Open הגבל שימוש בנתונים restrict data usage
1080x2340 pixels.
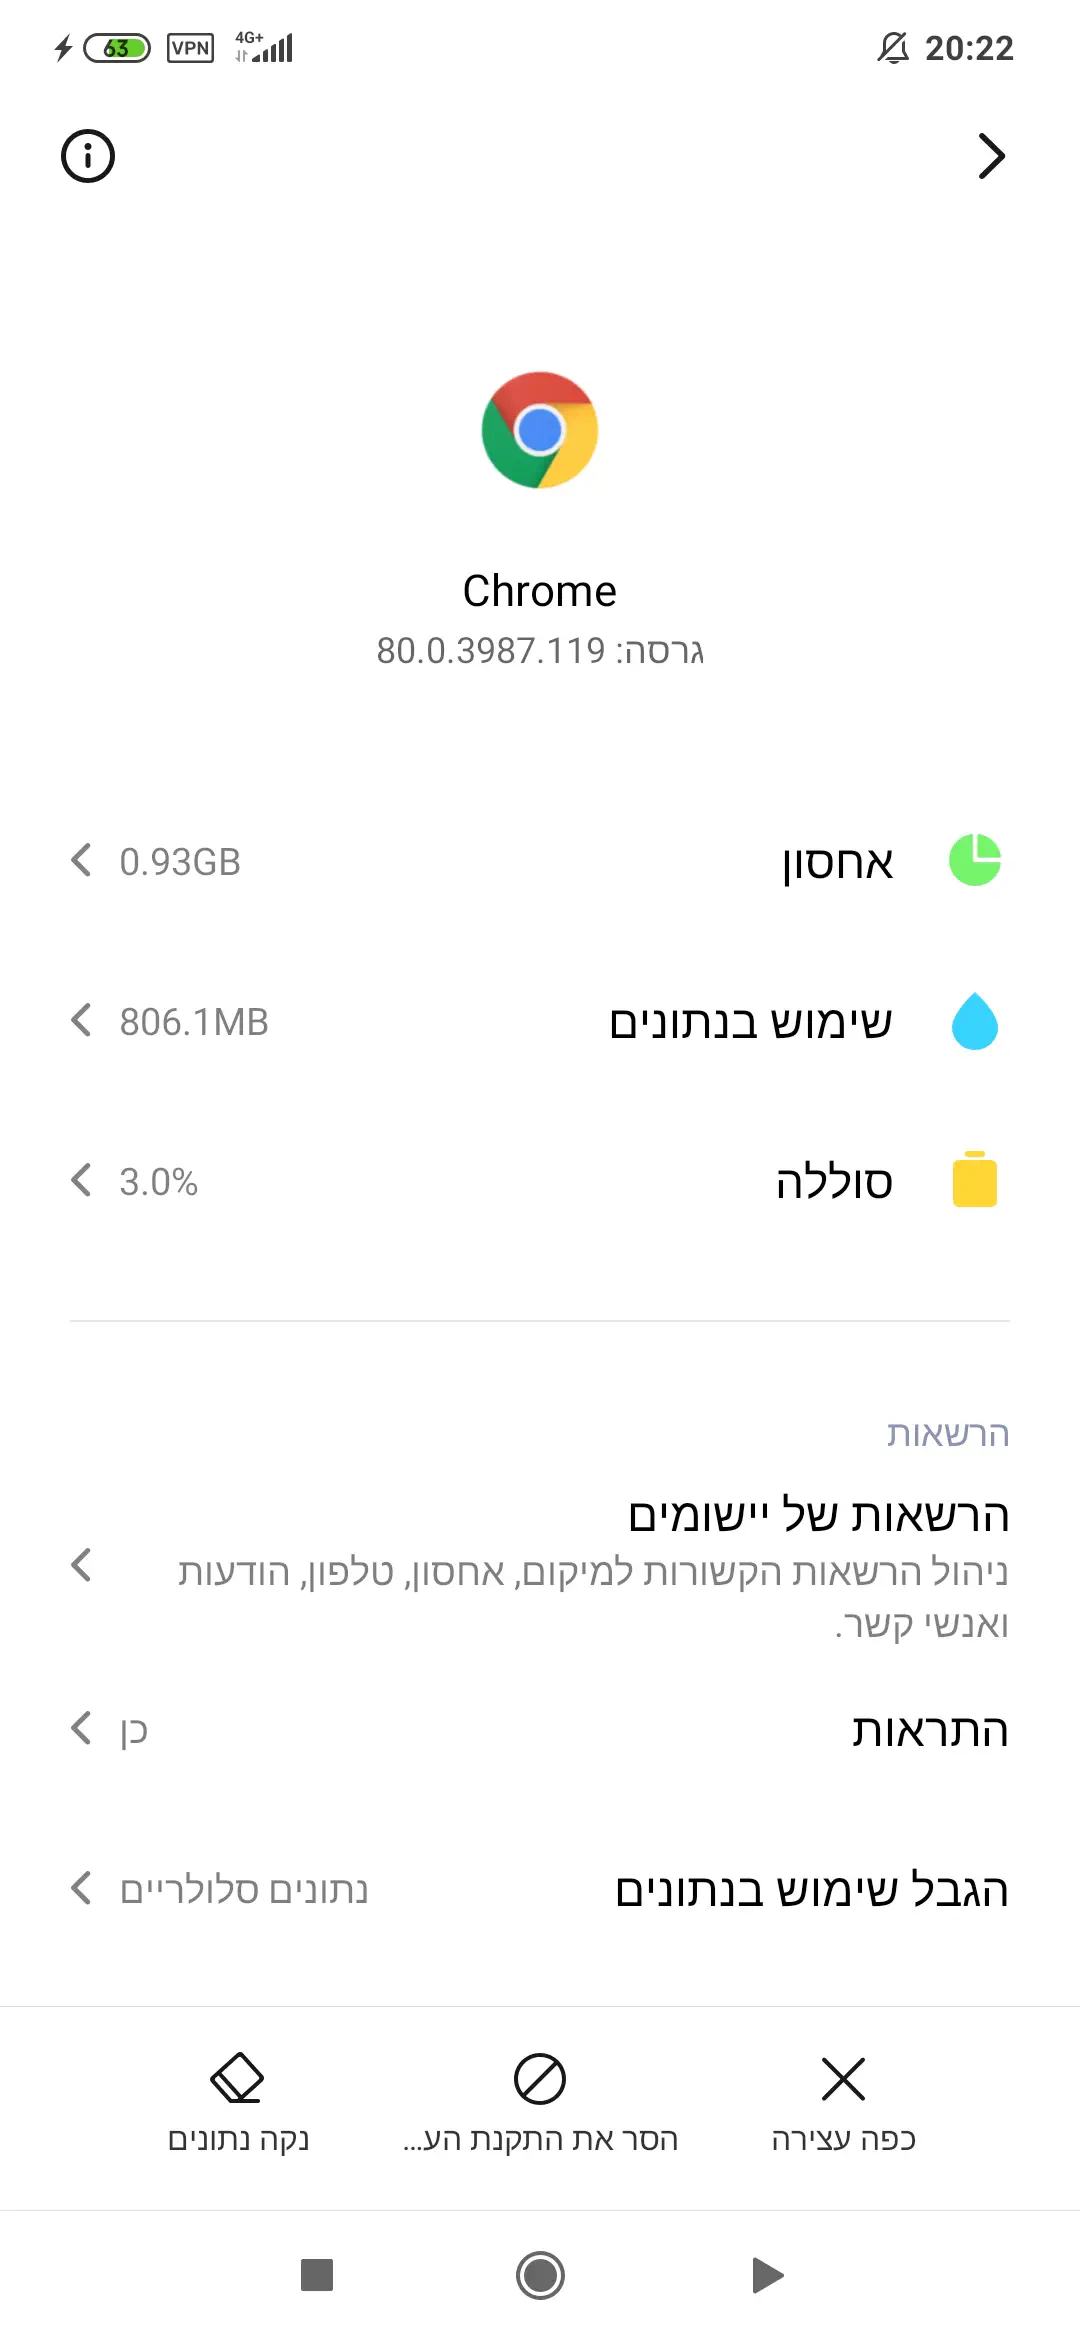pyautogui.click(x=811, y=1891)
